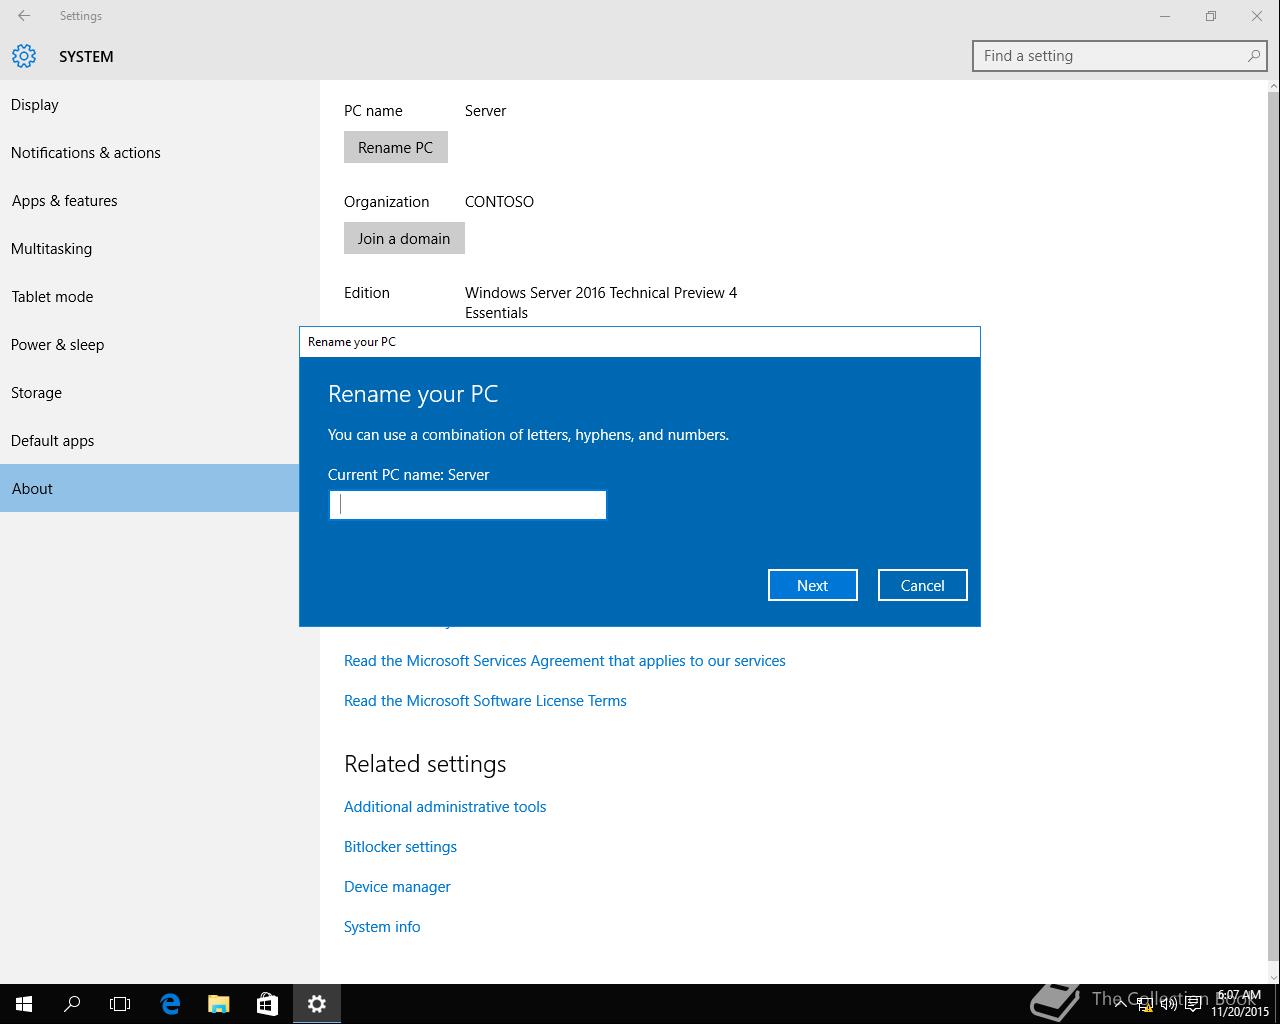This screenshot has height=1024, width=1280.
Task: Click the CONTOSO organization value
Action: click(499, 202)
